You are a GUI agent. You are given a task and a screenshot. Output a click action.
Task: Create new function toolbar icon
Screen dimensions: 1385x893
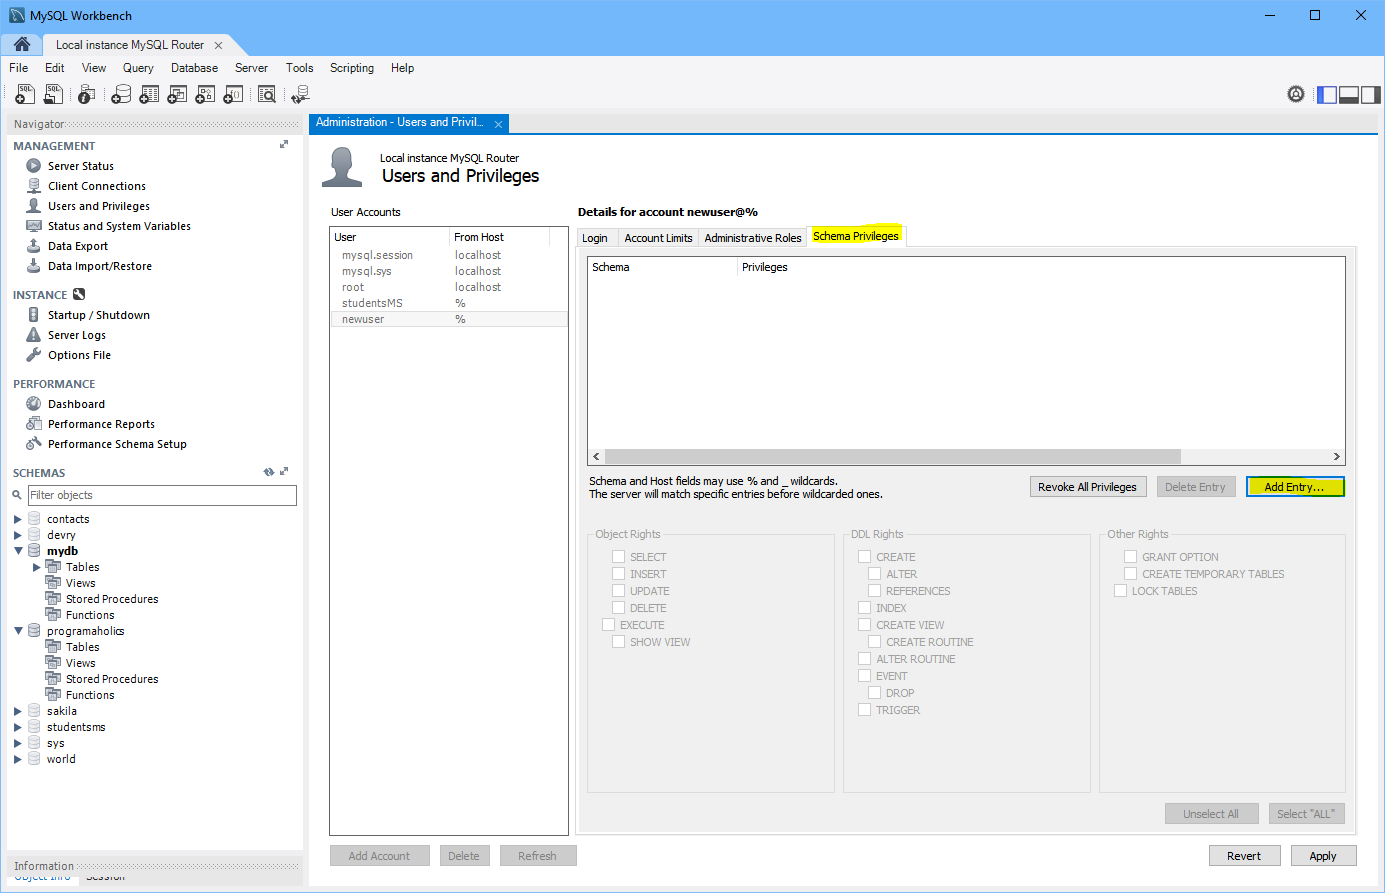click(233, 94)
